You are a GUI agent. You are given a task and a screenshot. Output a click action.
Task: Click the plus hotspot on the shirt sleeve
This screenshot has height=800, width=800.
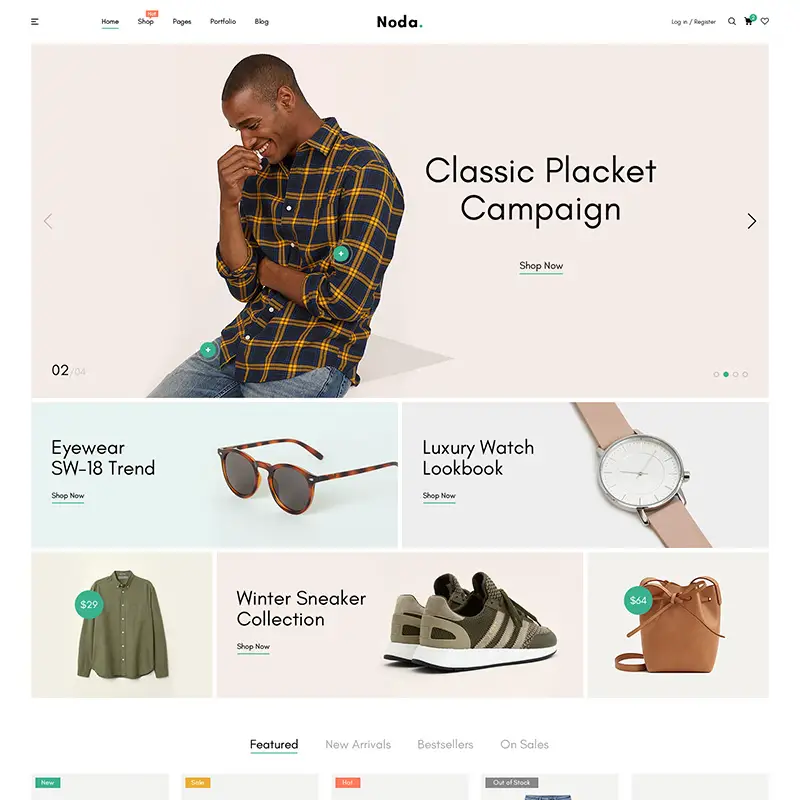[x=341, y=254]
